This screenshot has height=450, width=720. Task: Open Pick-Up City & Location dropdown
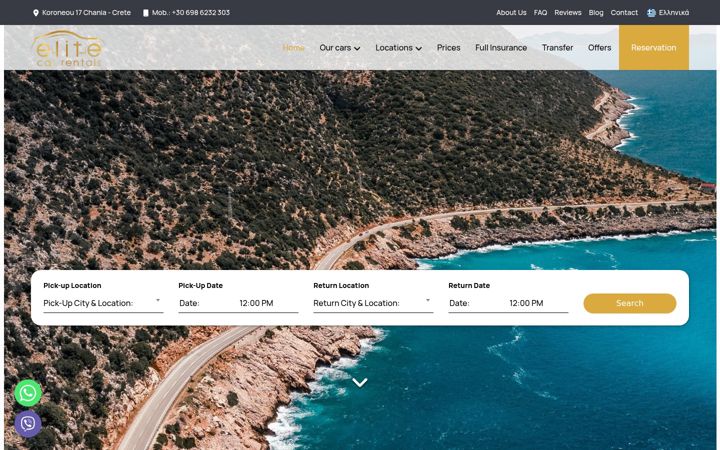103,303
